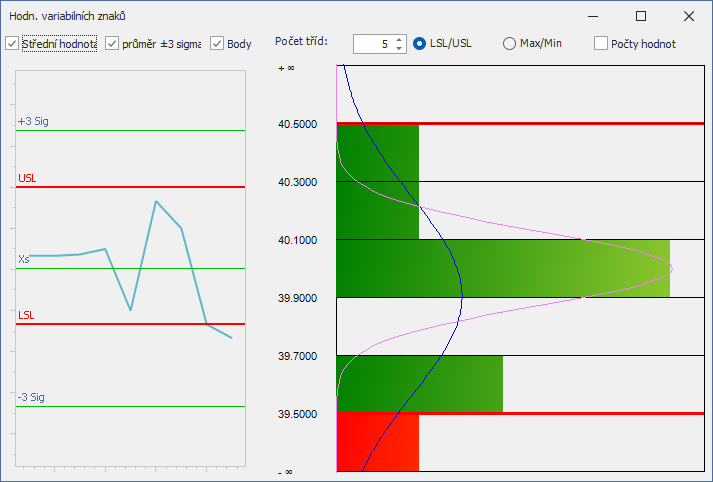The width and height of the screenshot is (713, 482).
Task: Click the red bar below 39.5000
Action: (x=377, y=443)
